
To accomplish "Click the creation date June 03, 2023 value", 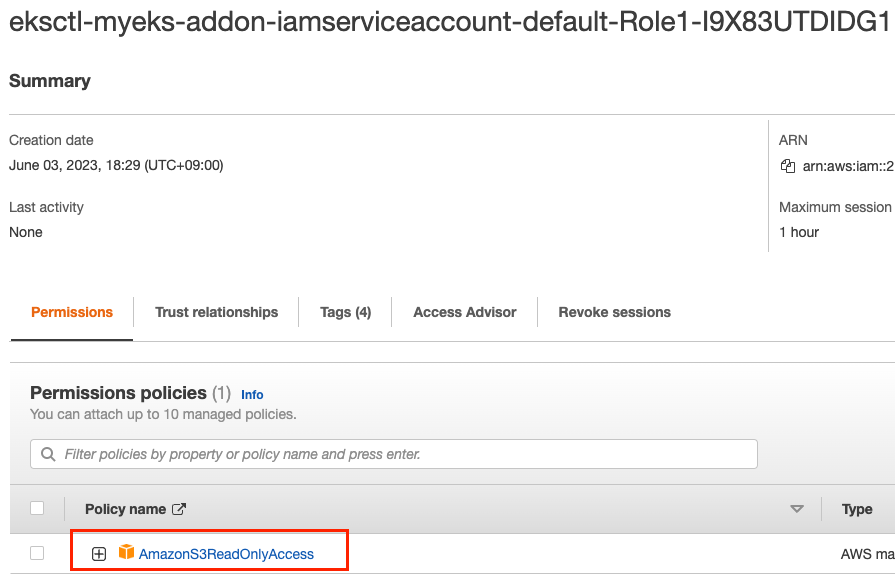I will [x=116, y=165].
